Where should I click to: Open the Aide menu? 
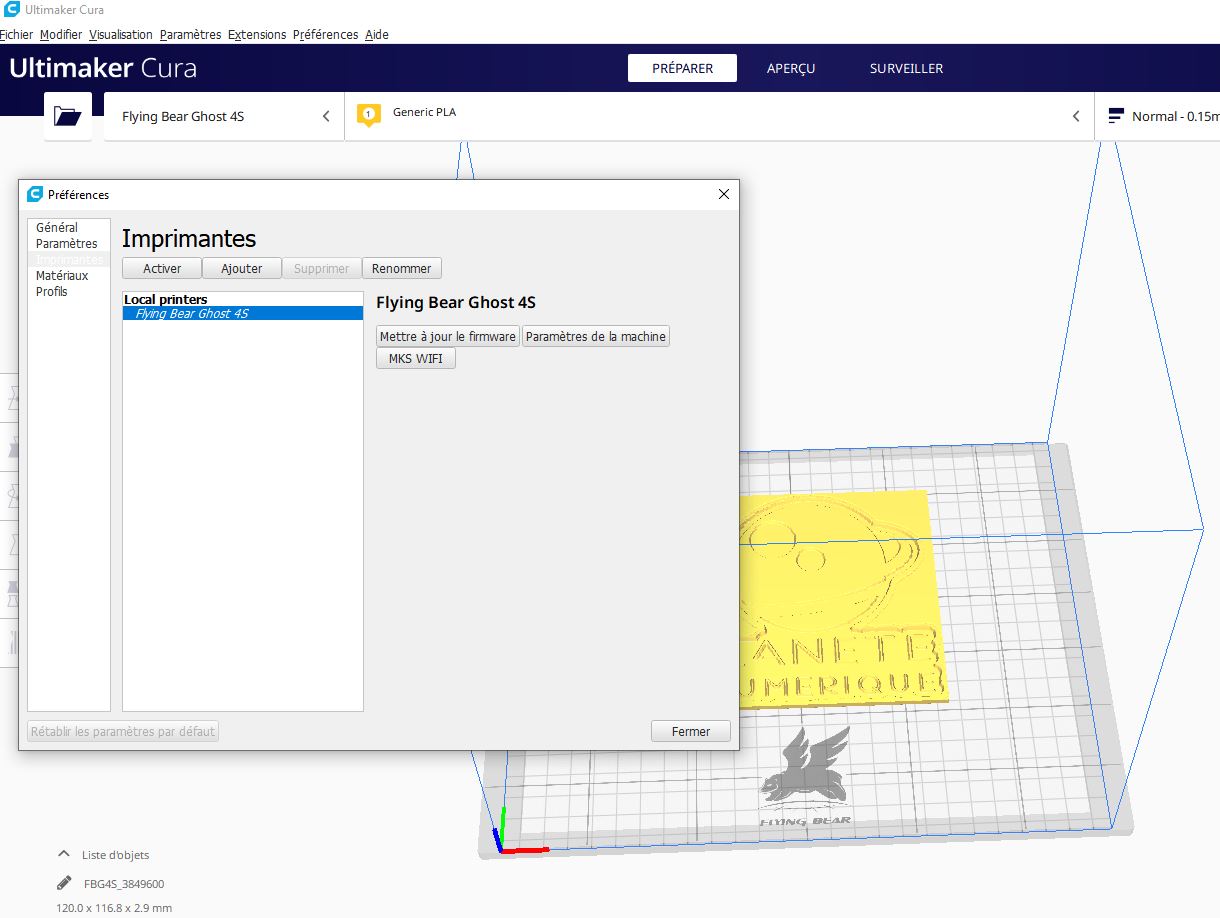(376, 34)
